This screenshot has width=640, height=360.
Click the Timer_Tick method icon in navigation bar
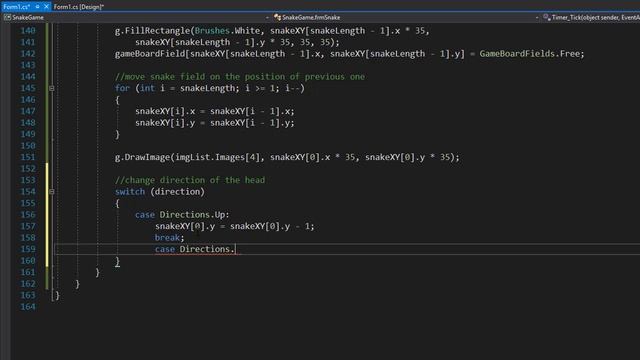547,18
